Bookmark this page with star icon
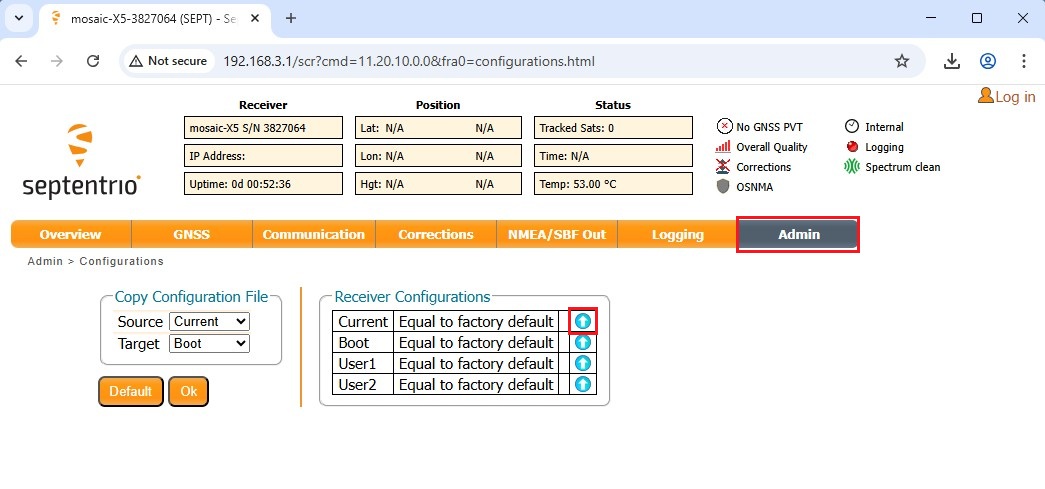Viewport: 1045px width, 489px height. pyautogui.click(x=901, y=61)
